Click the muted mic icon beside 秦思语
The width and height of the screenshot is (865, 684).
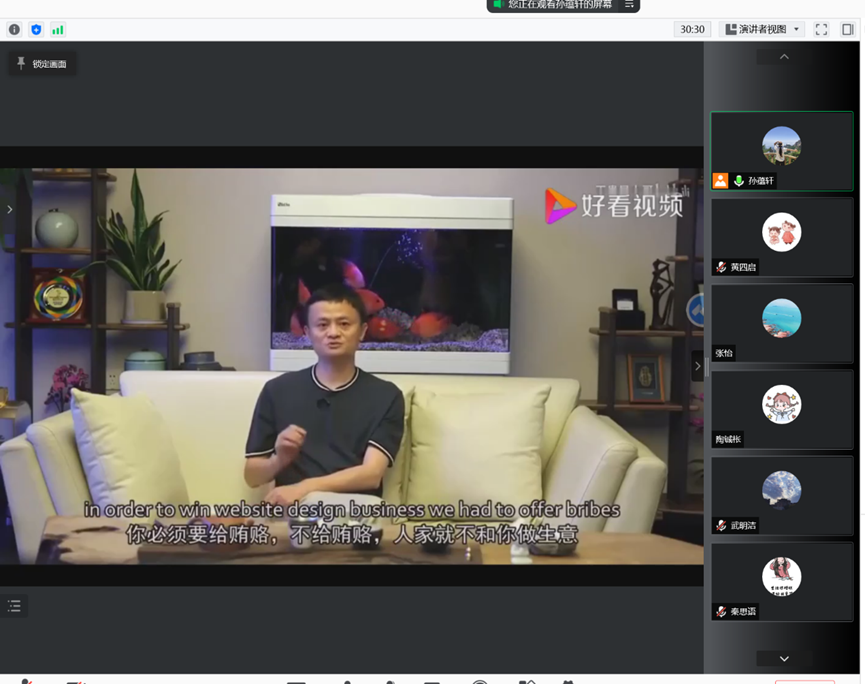[721, 612]
